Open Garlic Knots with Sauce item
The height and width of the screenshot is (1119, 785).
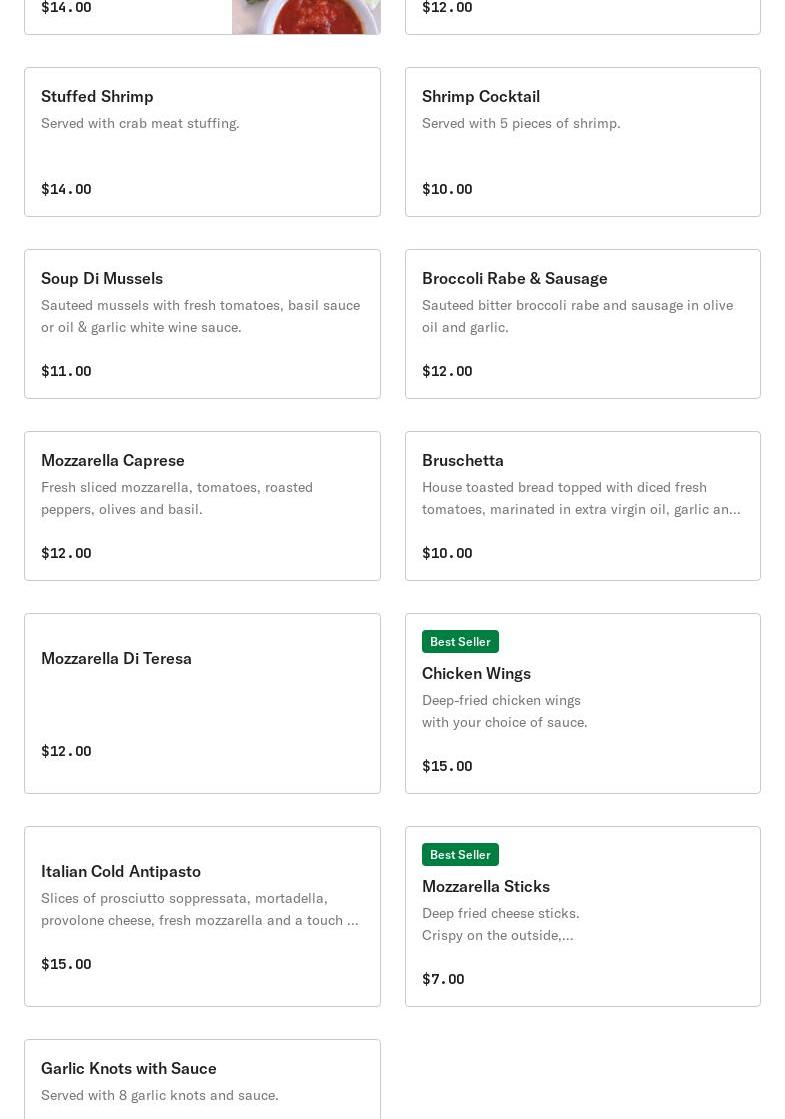click(x=202, y=1080)
